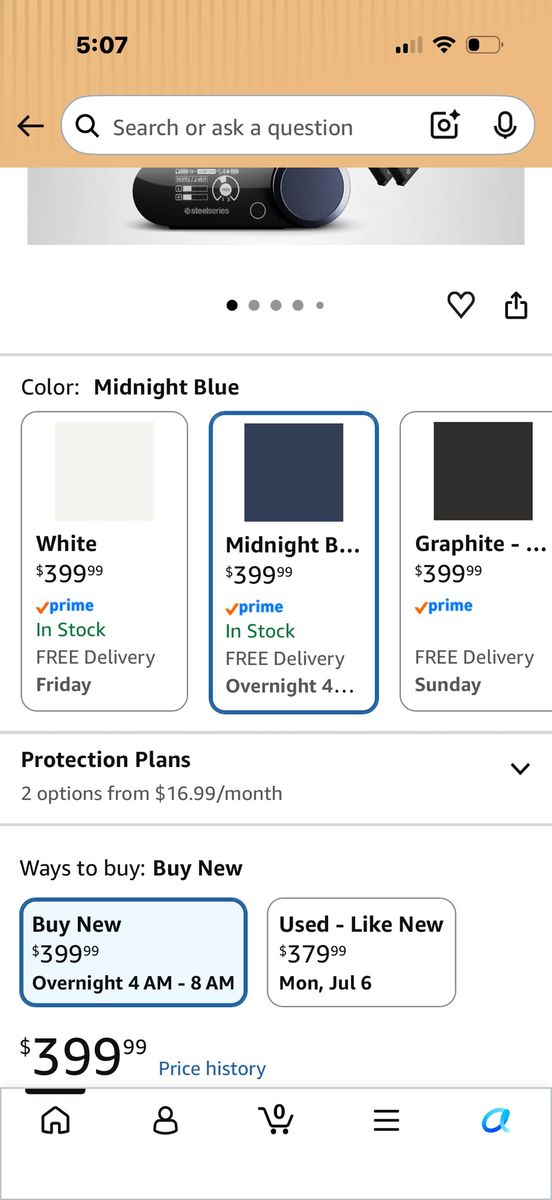Open shopping cart icon
This screenshot has width=552, height=1200.
point(275,1119)
